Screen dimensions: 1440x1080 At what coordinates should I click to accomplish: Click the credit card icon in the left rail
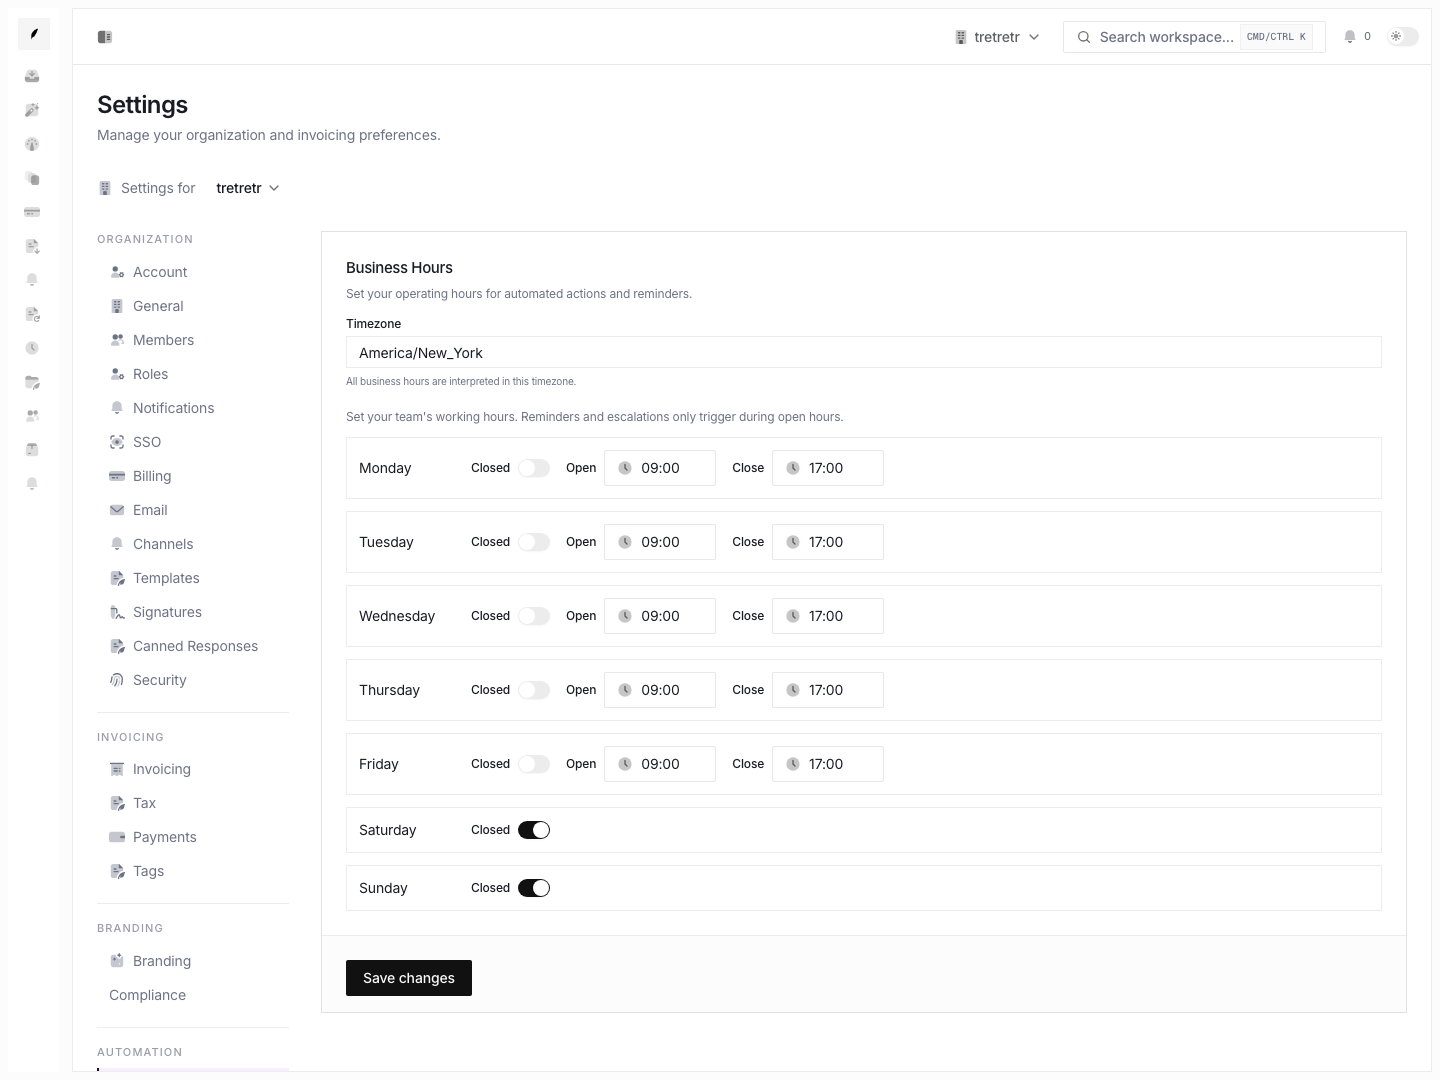[x=32, y=212]
